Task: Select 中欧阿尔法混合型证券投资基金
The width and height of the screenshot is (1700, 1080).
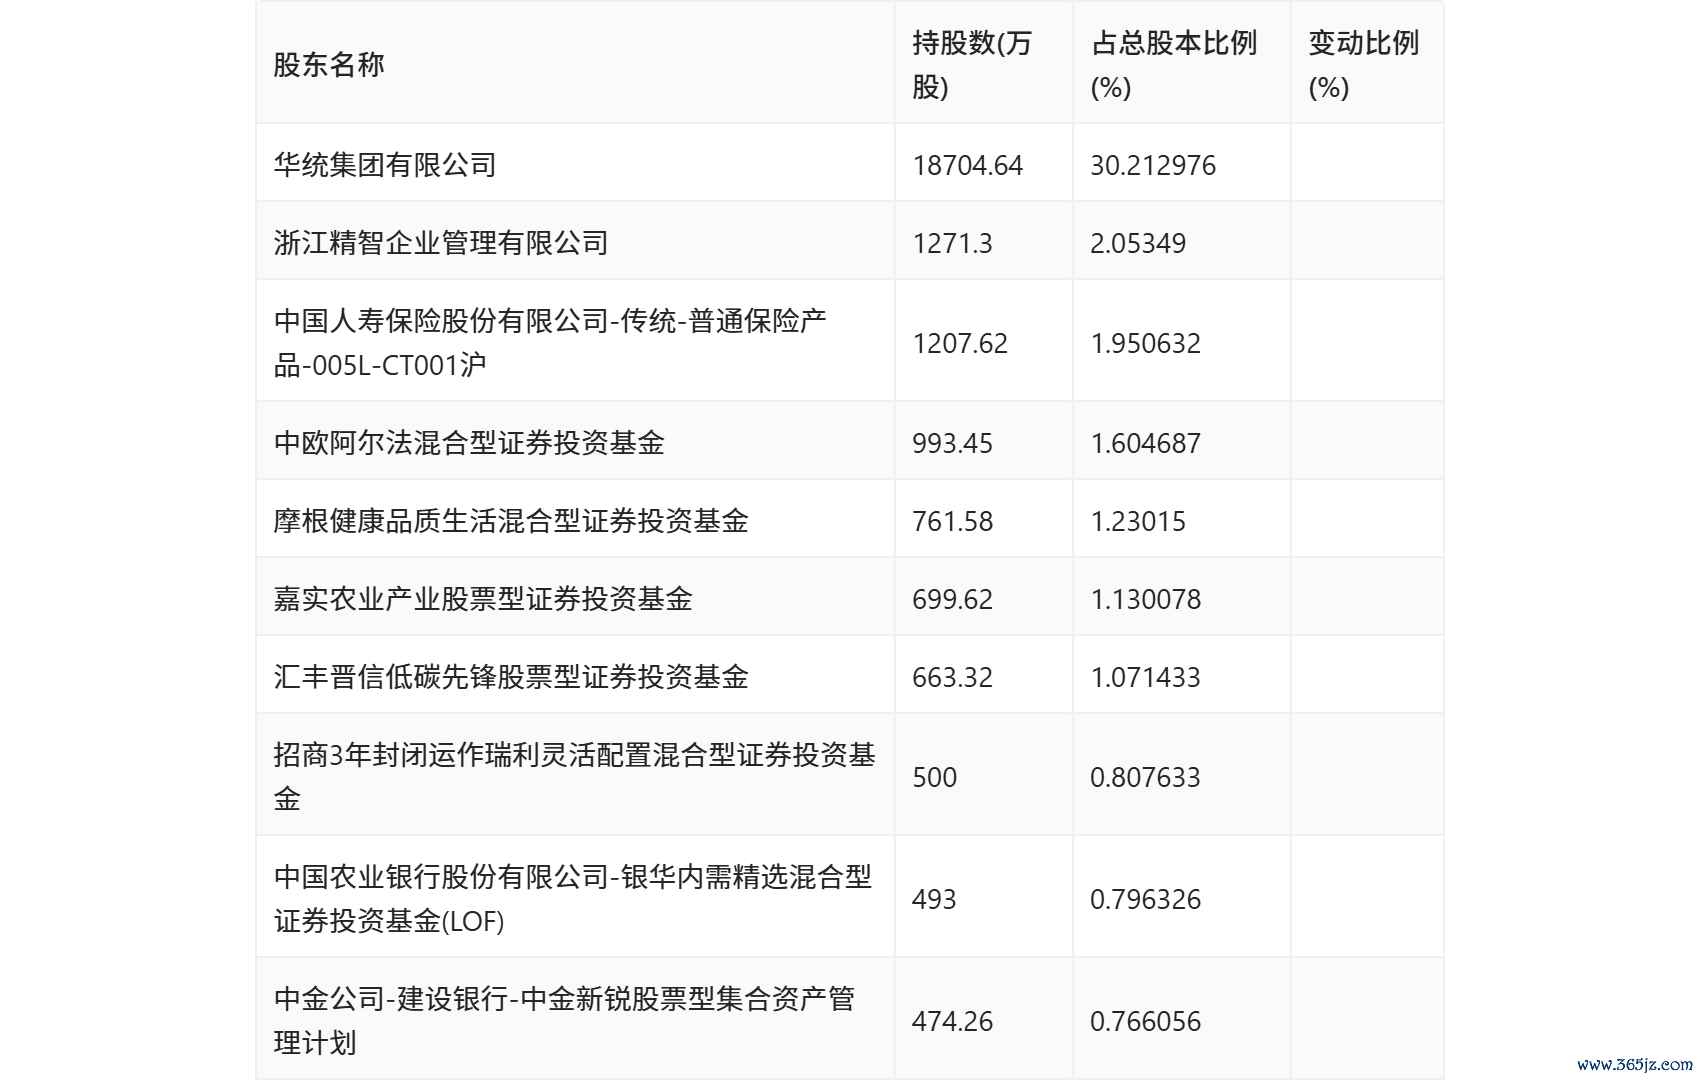Action: coord(469,443)
